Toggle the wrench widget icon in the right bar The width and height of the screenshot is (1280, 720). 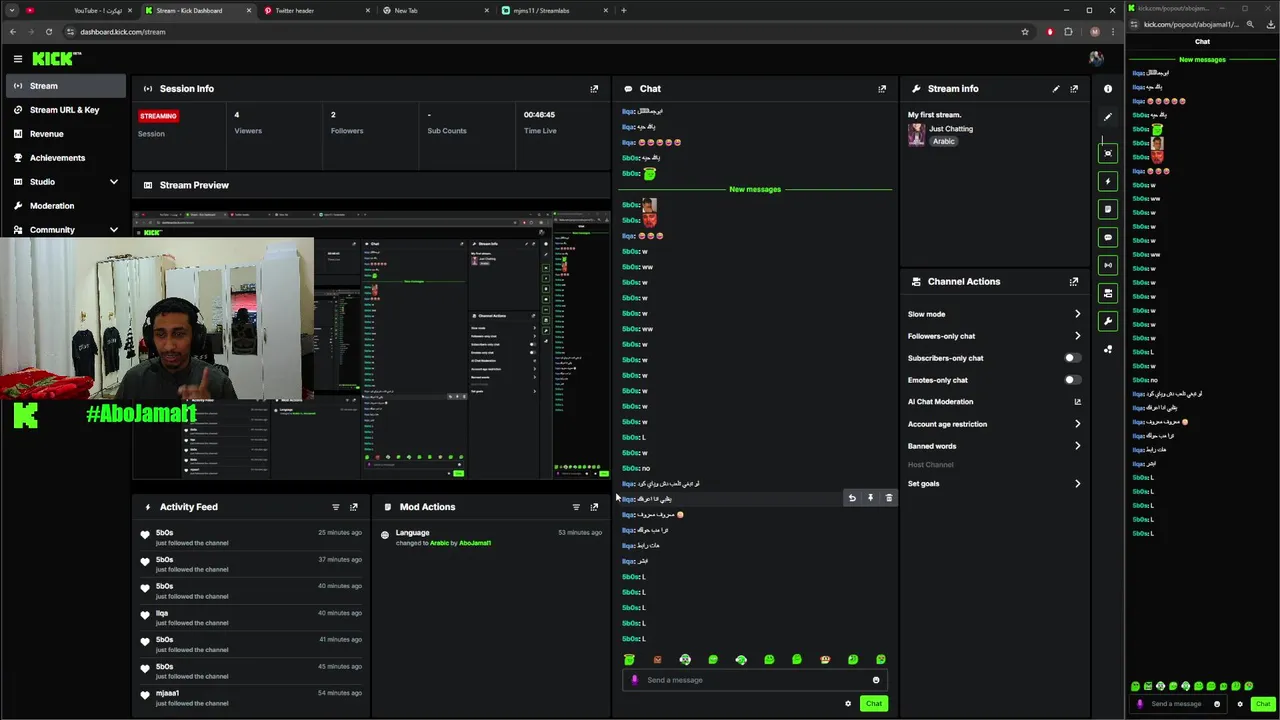[1108, 321]
